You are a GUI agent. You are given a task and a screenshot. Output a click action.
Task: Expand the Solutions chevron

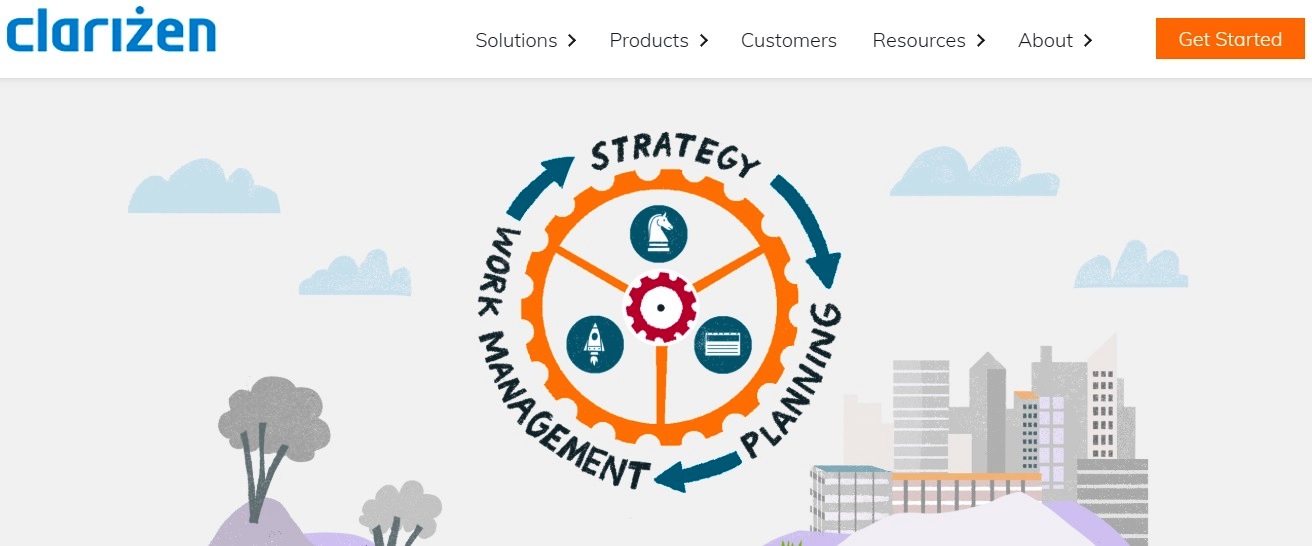click(x=572, y=40)
